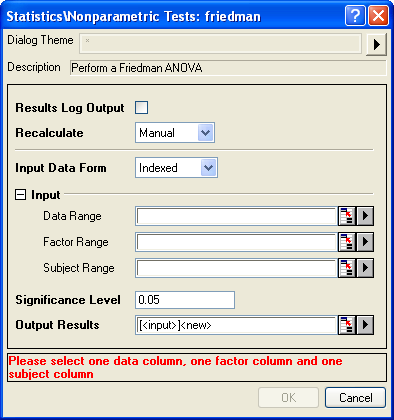Open the Subject Range arrow menu
The image size is (394, 420).
(365, 268)
